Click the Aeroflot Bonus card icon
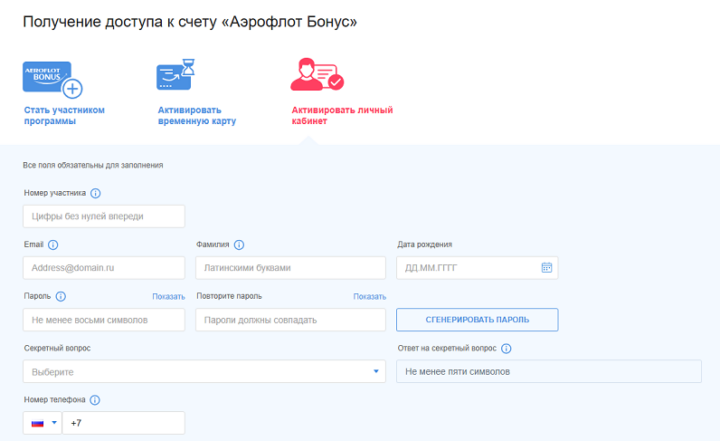The image size is (720, 441). tap(52, 79)
